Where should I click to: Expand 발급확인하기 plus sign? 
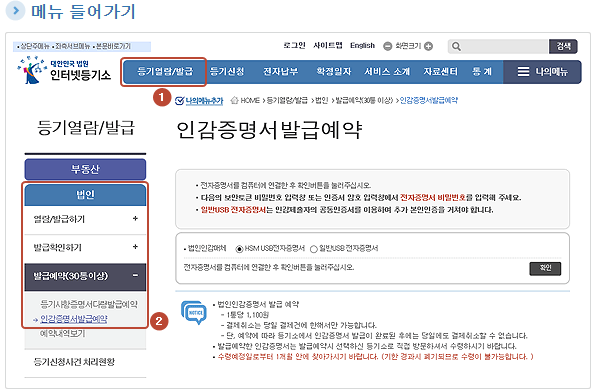point(135,247)
